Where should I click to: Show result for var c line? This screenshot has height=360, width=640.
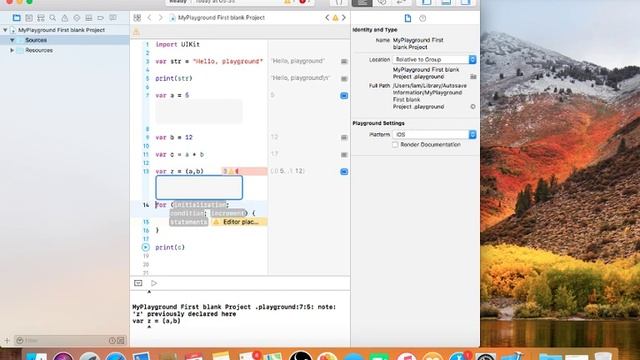point(344,155)
